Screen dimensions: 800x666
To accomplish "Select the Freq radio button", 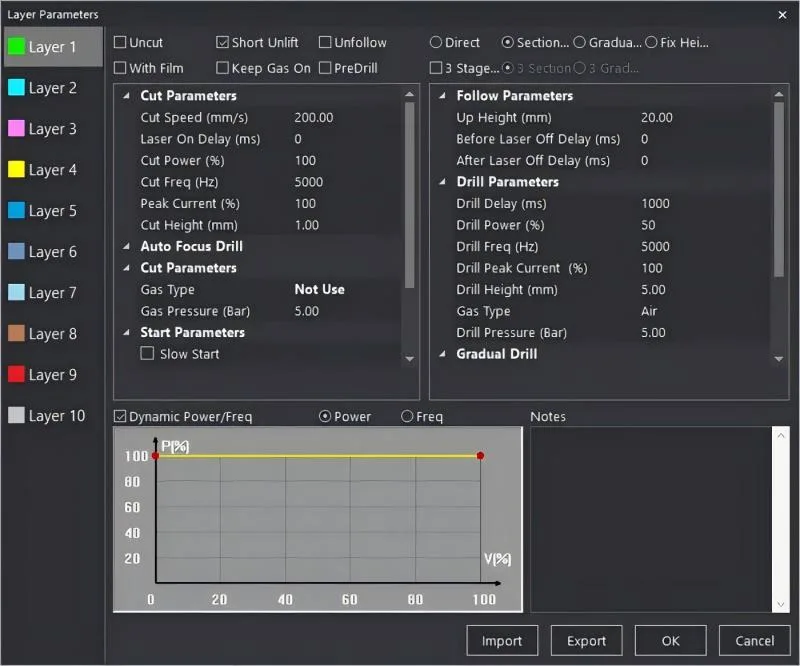I will point(407,416).
